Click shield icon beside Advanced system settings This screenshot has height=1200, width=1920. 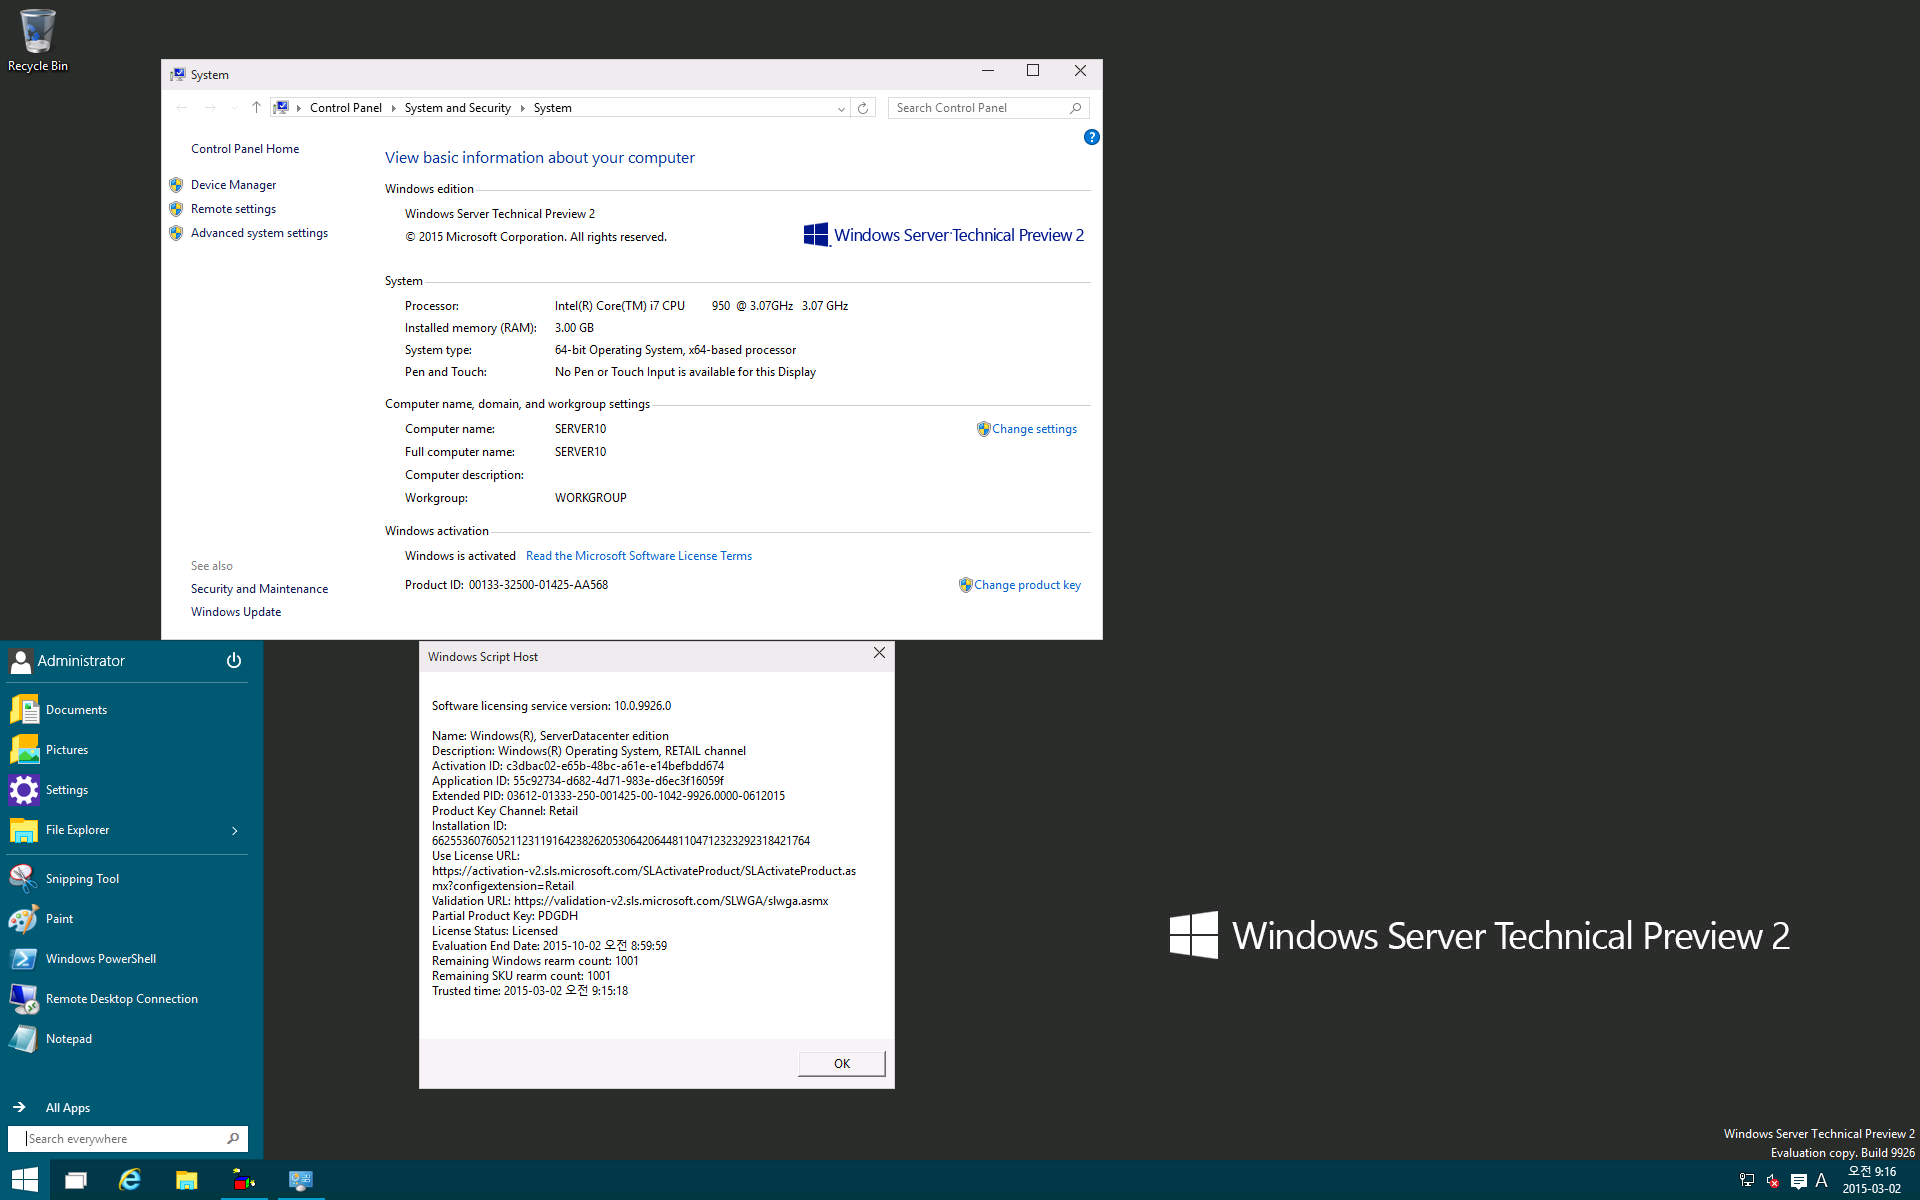click(176, 233)
